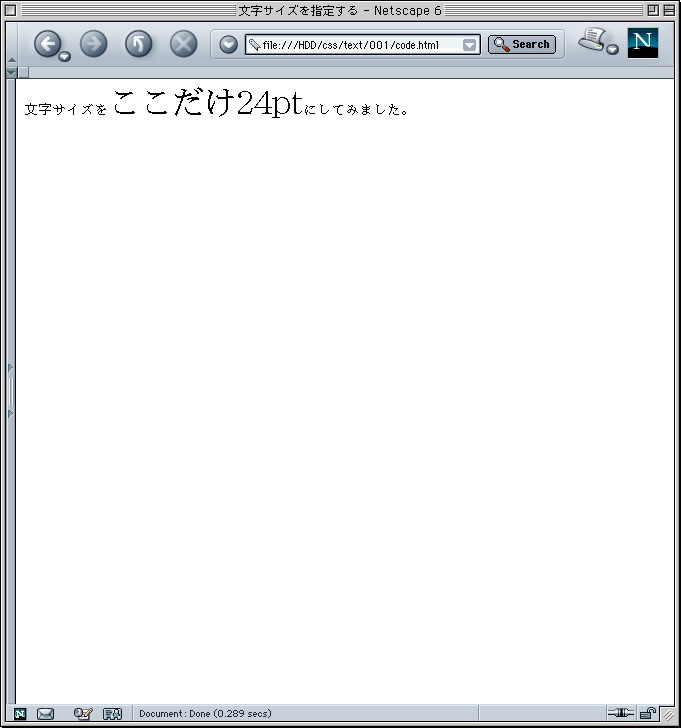681x728 pixels.
Task: Click the "にしてみました。" text on page
Action: pyautogui.click(x=357, y=109)
